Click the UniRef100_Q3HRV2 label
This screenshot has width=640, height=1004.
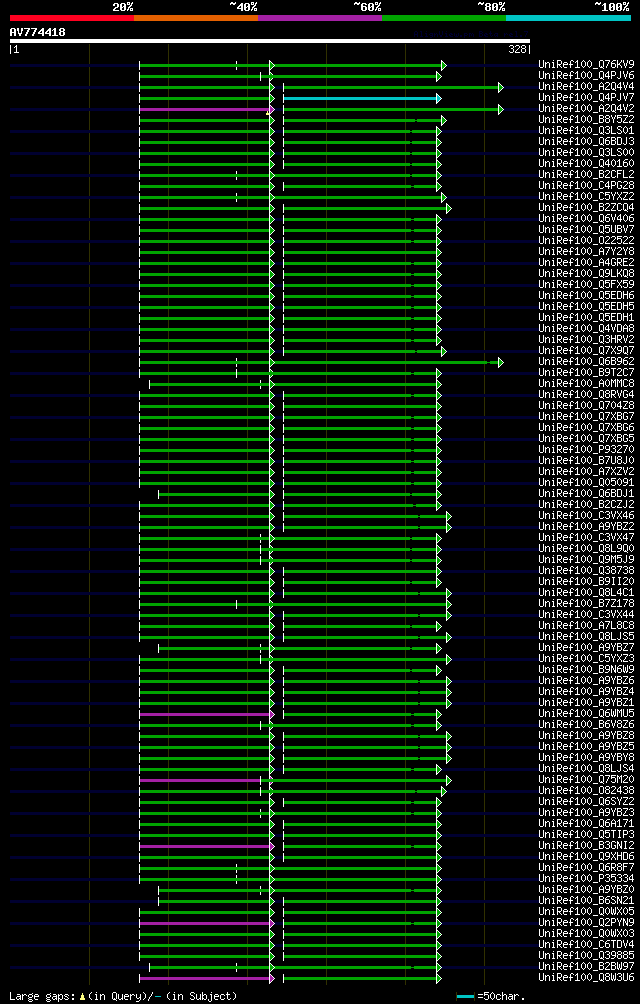tap(586, 339)
